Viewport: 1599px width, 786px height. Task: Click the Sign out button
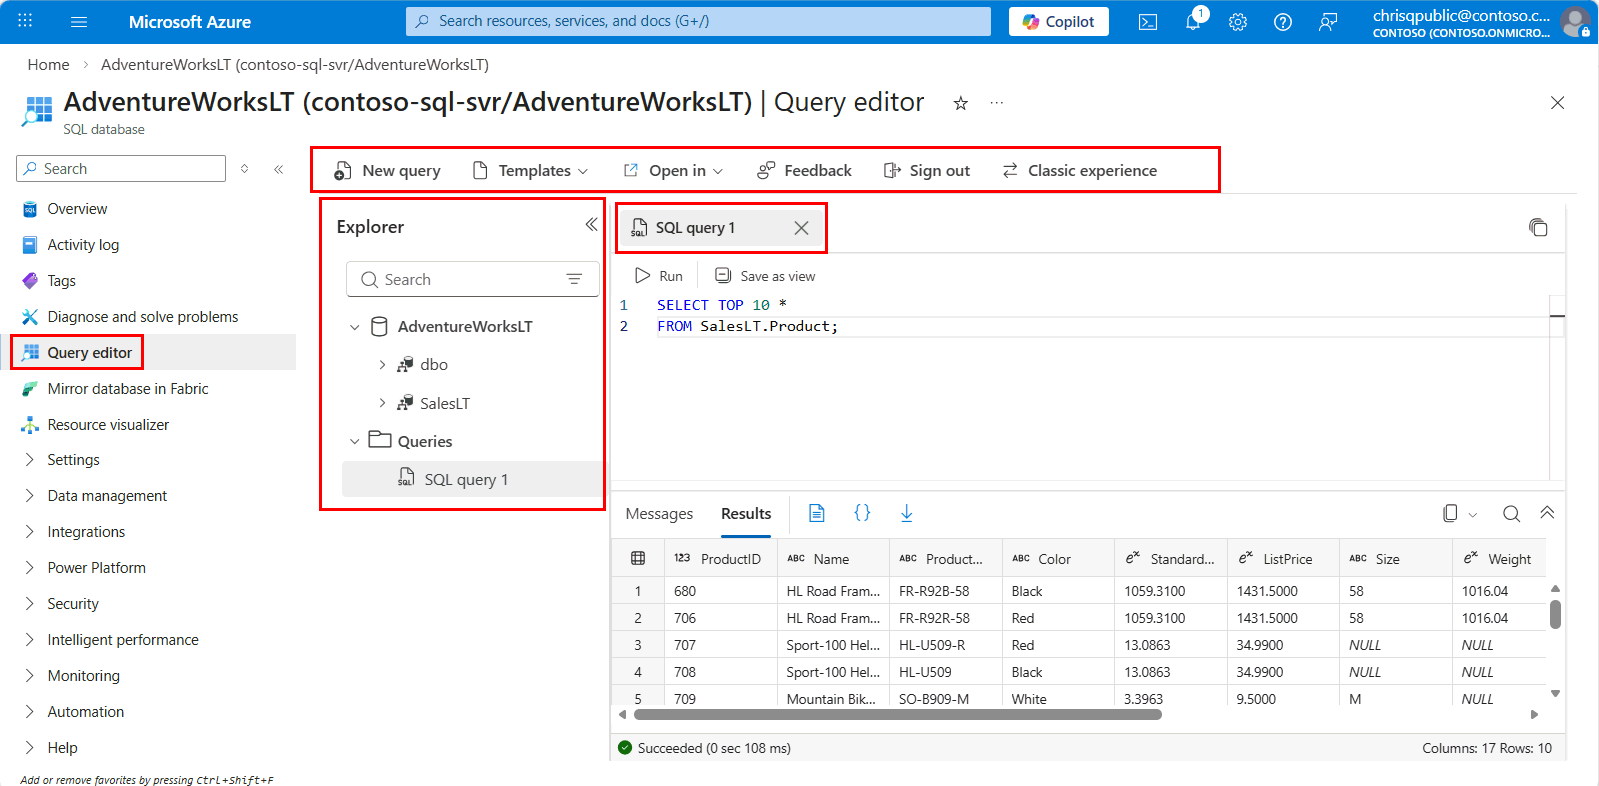(x=927, y=171)
